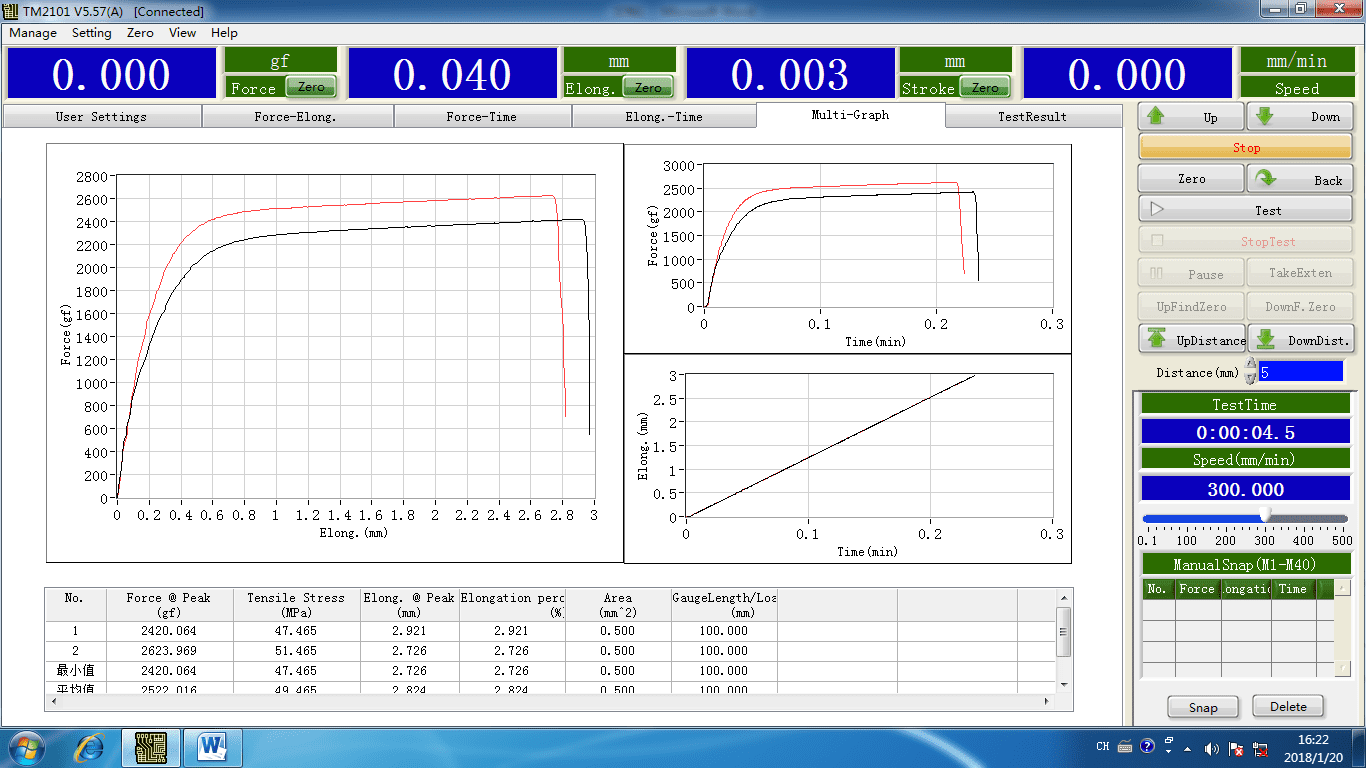
Task: Zero the Stroke reading
Action: (x=985, y=88)
